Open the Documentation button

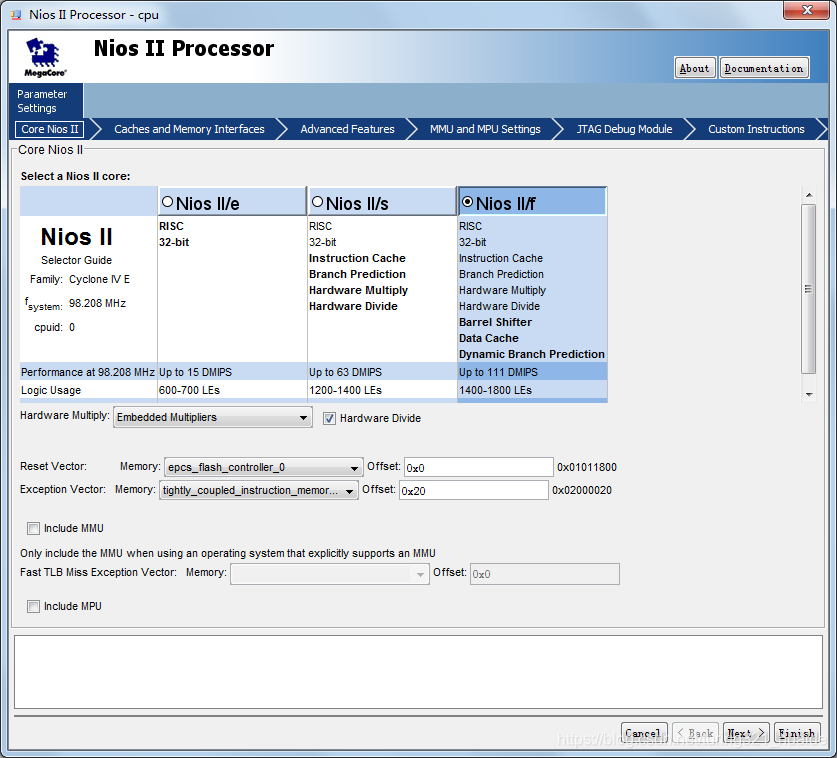click(x=764, y=68)
